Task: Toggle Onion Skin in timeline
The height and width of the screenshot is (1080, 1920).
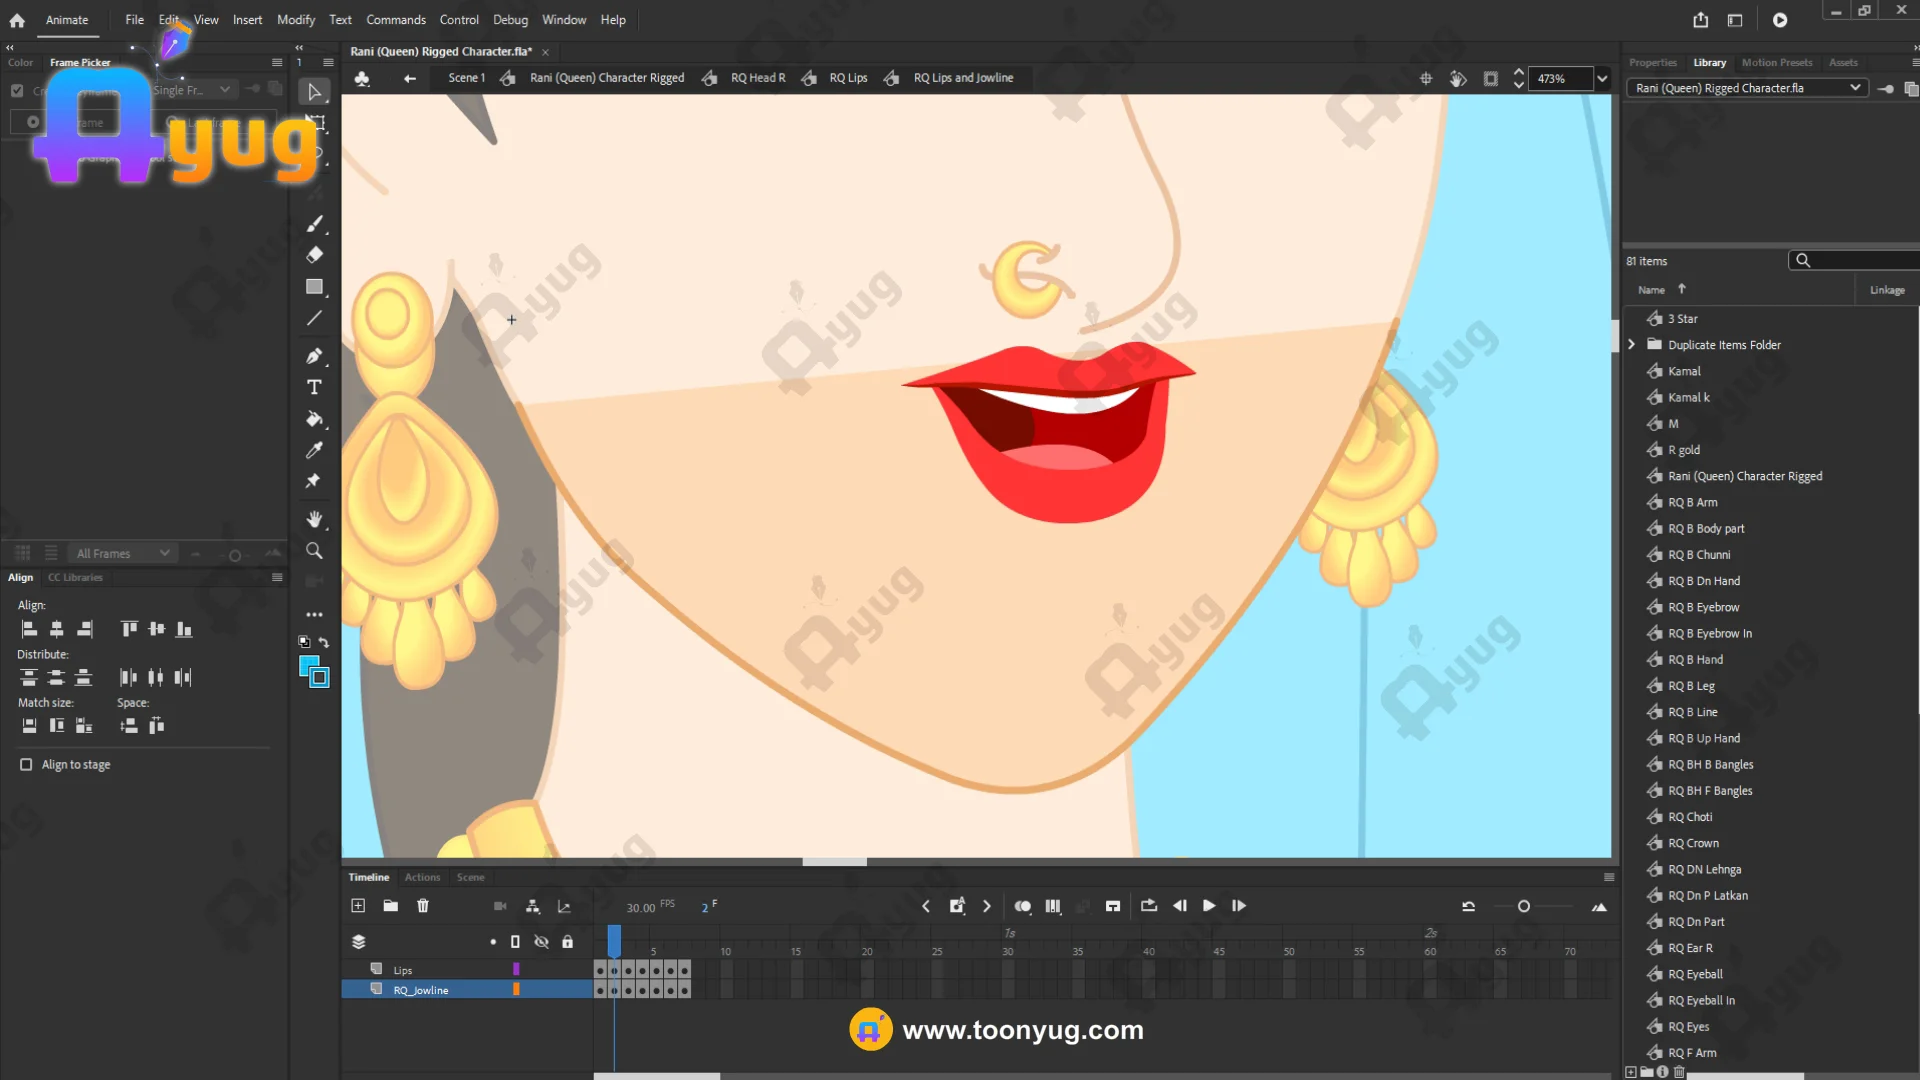Action: click(x=1022, y=906)
